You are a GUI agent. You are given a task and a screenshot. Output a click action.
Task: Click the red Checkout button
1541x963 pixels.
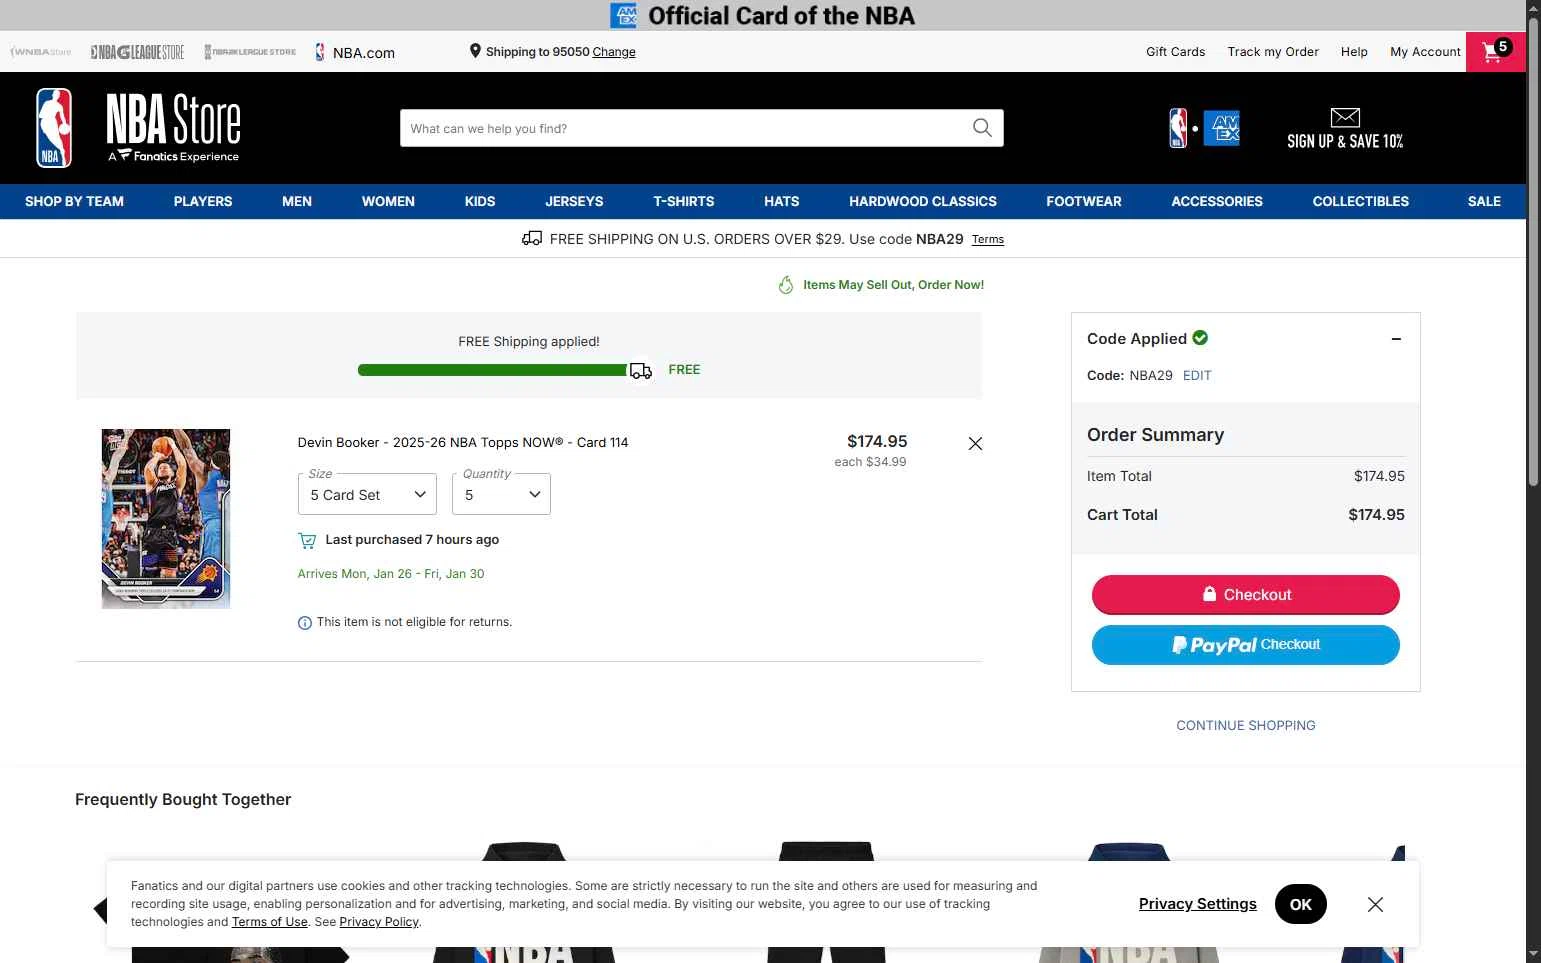tap(1246, 594)
